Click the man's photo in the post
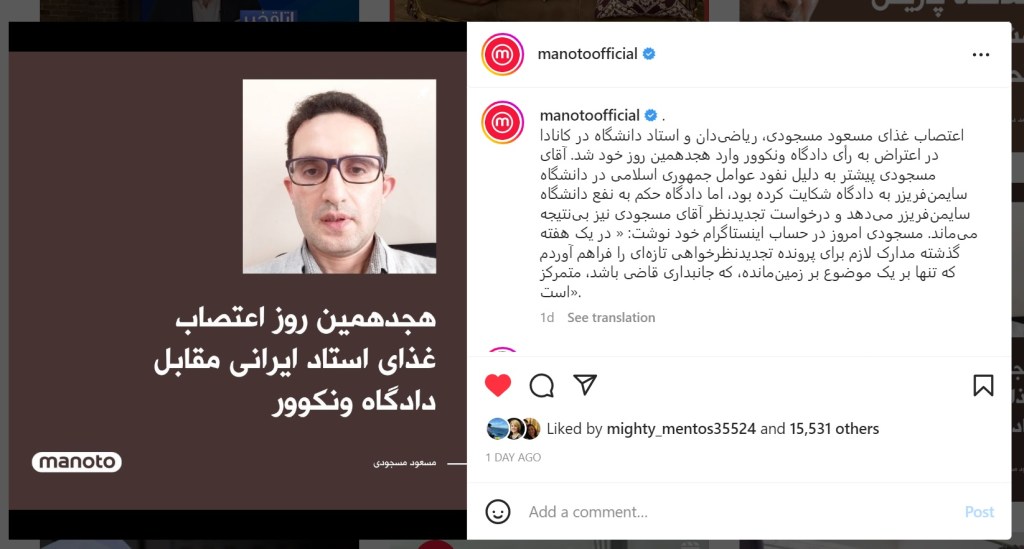 click(340, 176)
